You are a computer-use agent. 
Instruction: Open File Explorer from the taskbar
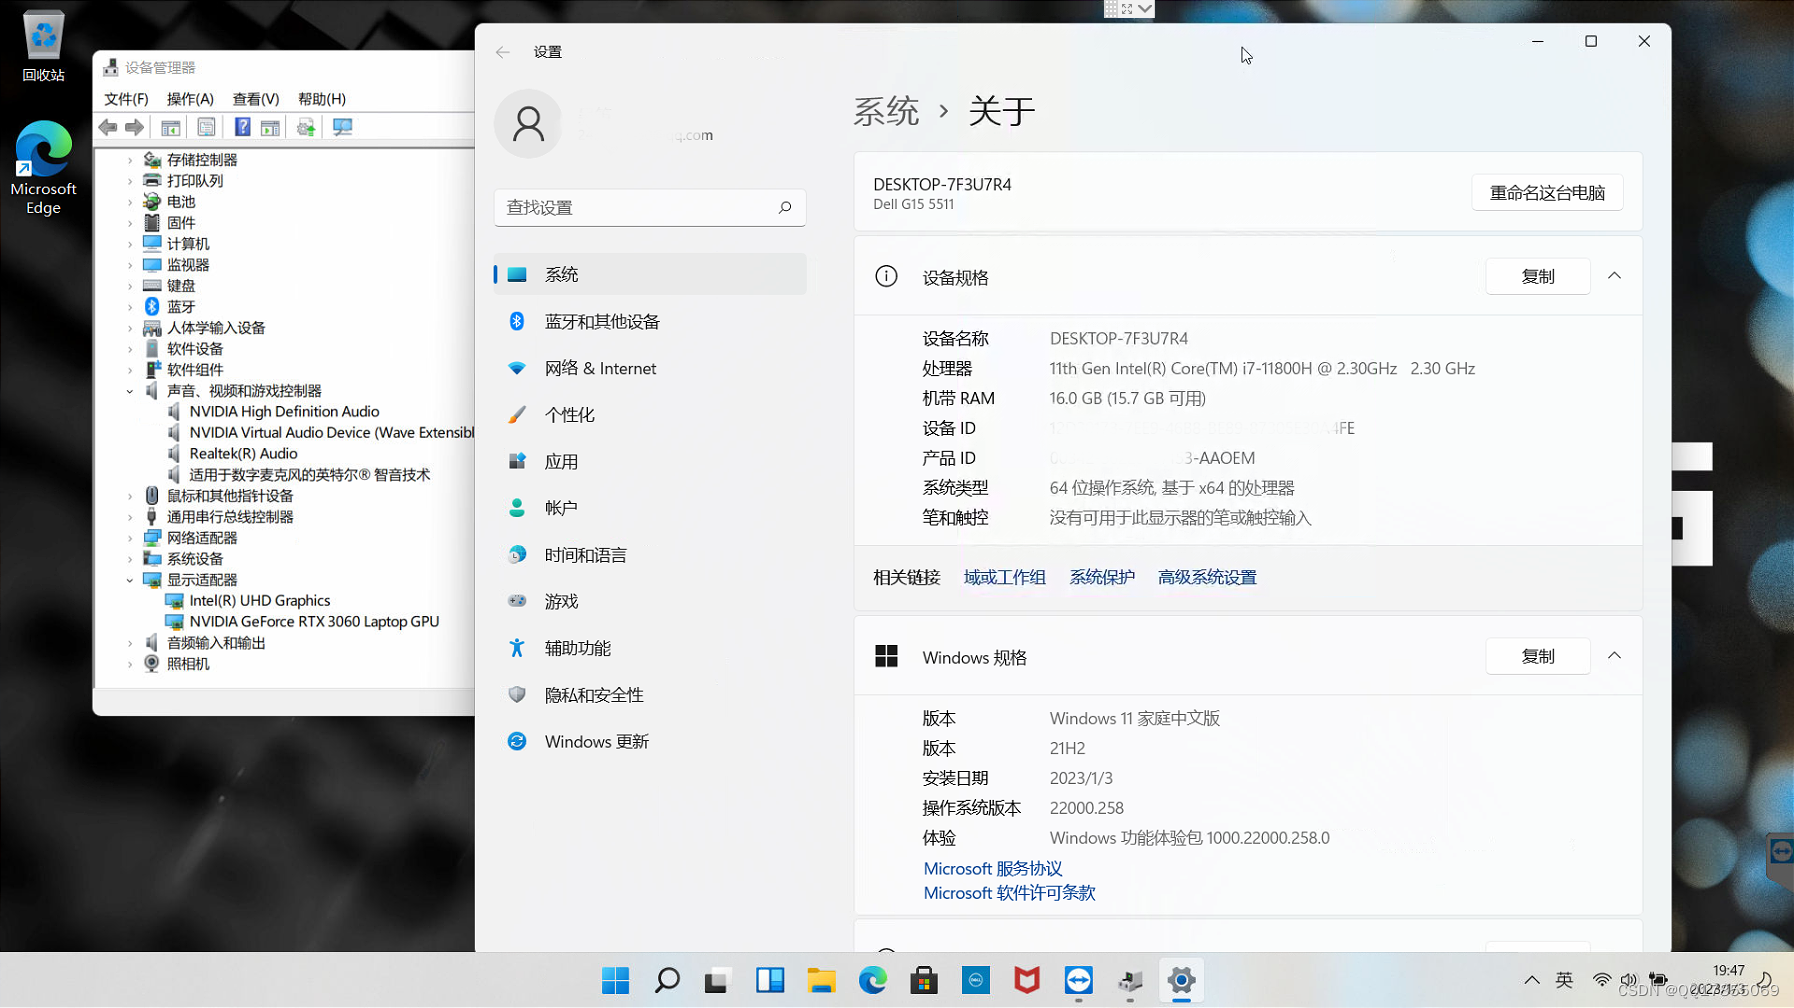click(821, 980)
